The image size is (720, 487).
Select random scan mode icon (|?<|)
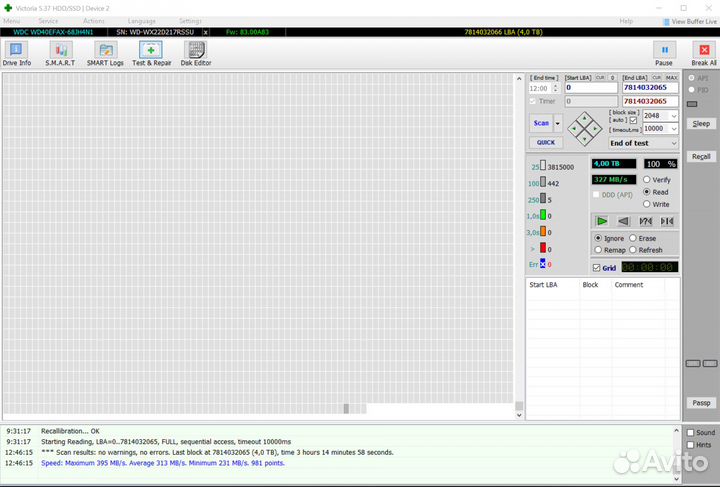click(646, 221)
